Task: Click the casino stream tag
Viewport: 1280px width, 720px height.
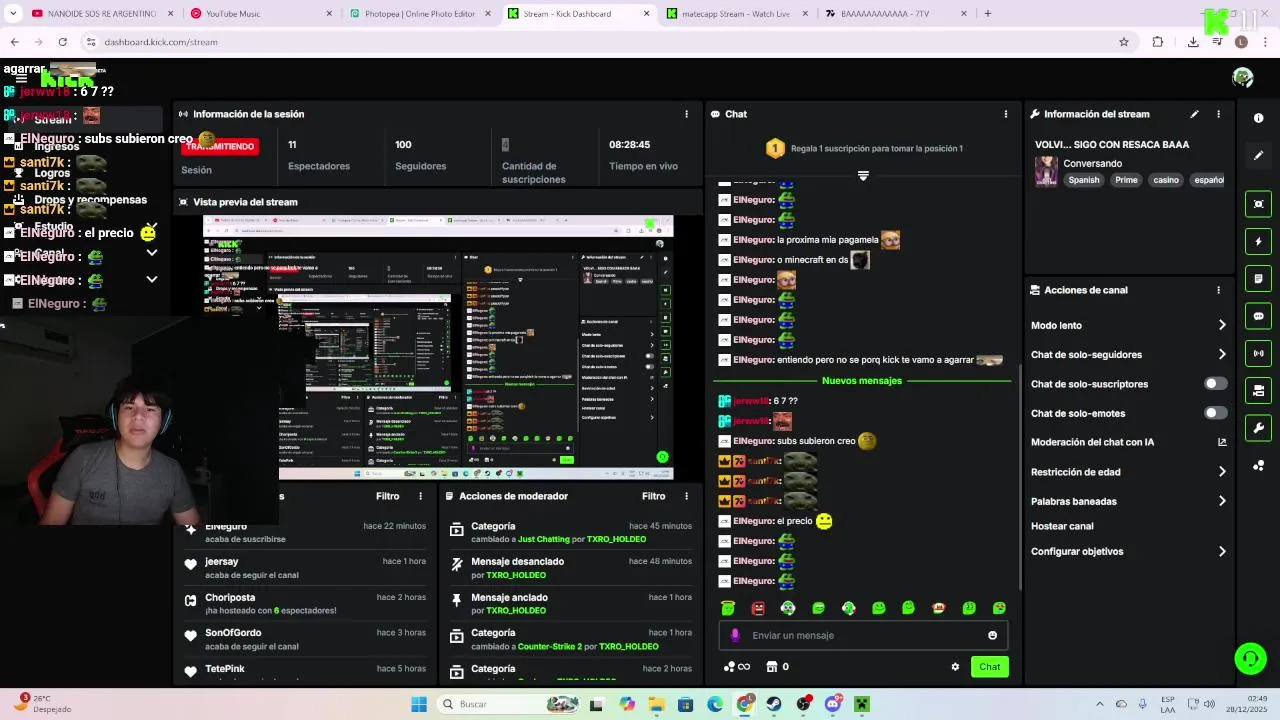Action: [x=1165, y=180]
